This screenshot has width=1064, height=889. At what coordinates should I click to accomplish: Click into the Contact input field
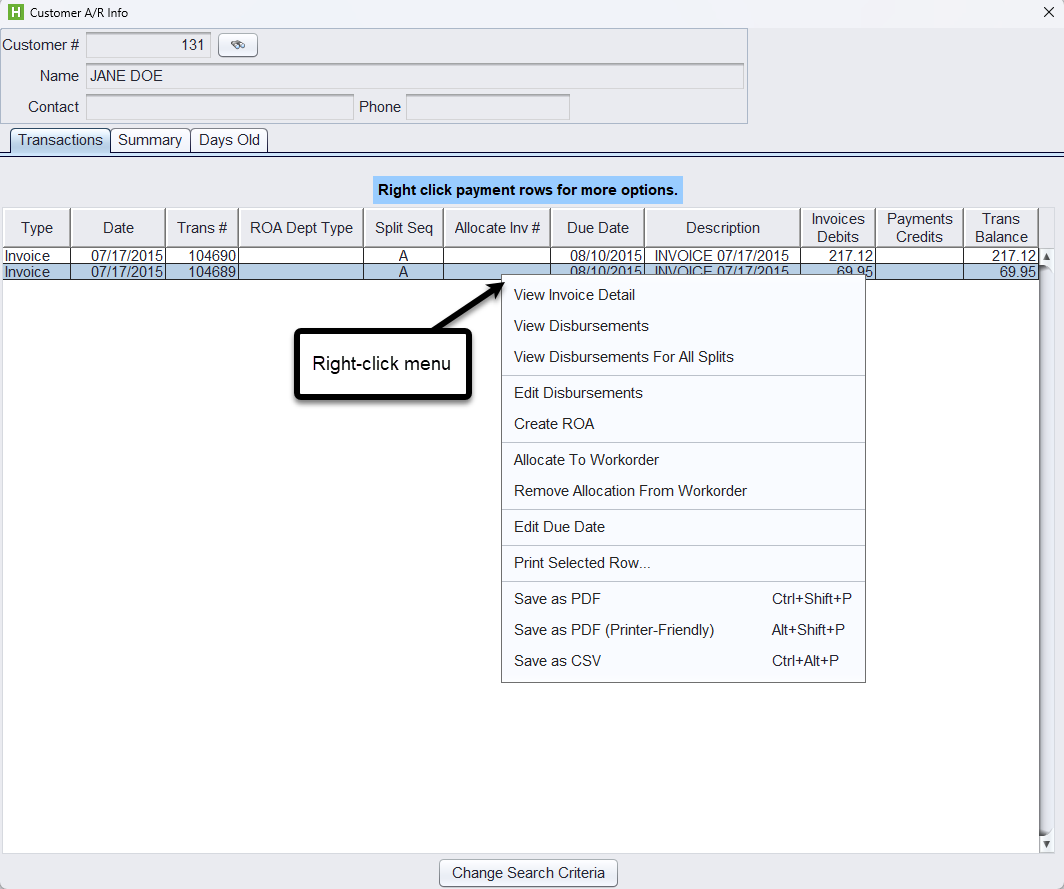[219, 107]
